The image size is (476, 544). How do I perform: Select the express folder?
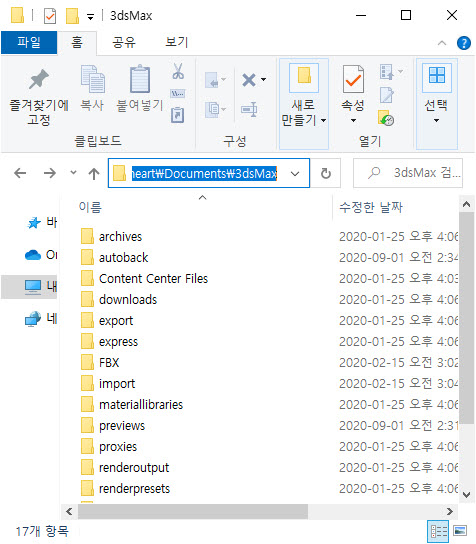118,342
